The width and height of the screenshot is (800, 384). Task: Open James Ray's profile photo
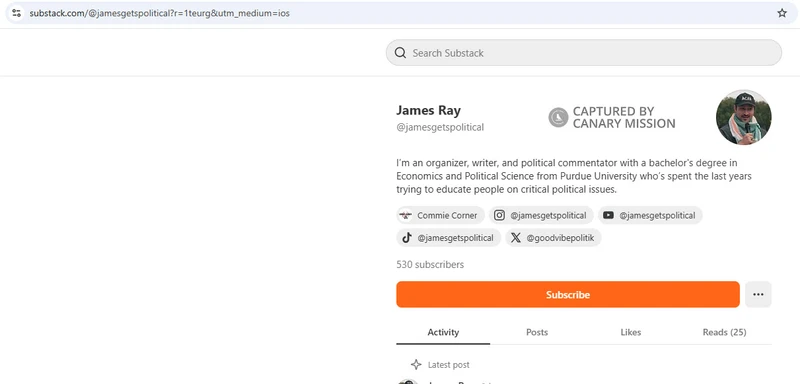click(x=743, y=117)
